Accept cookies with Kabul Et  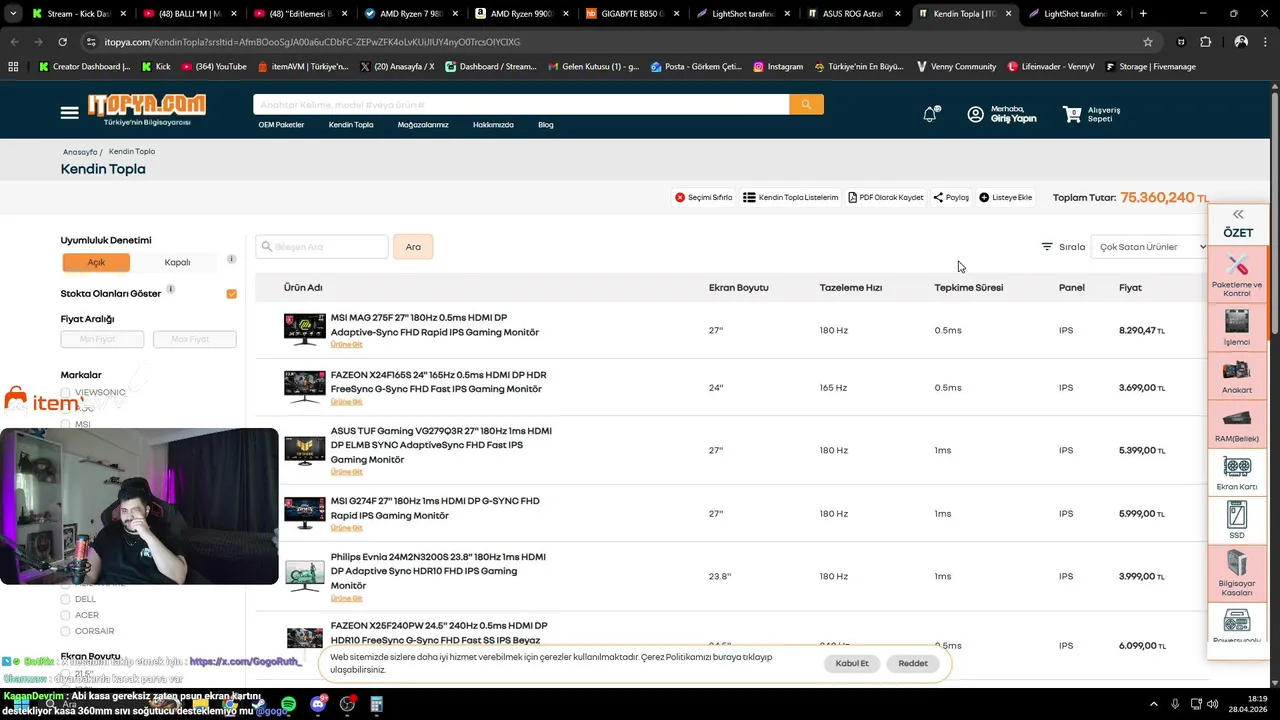click(852, 664)
